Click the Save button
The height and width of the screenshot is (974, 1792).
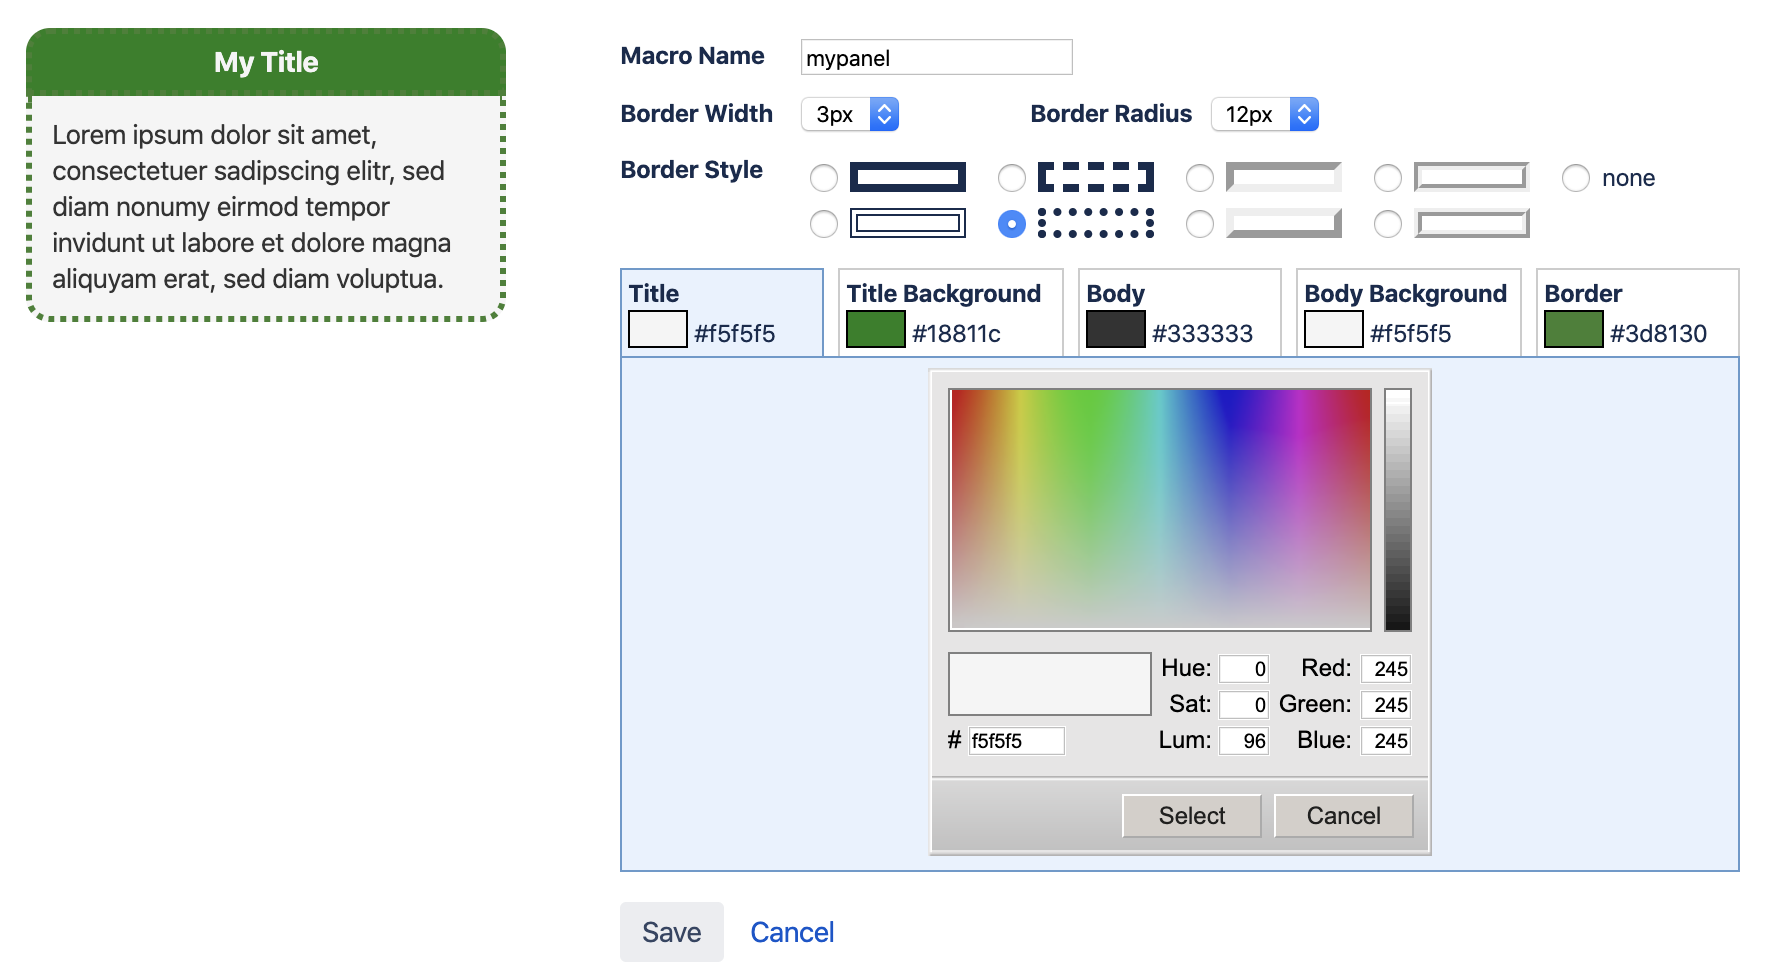(671, 932)
